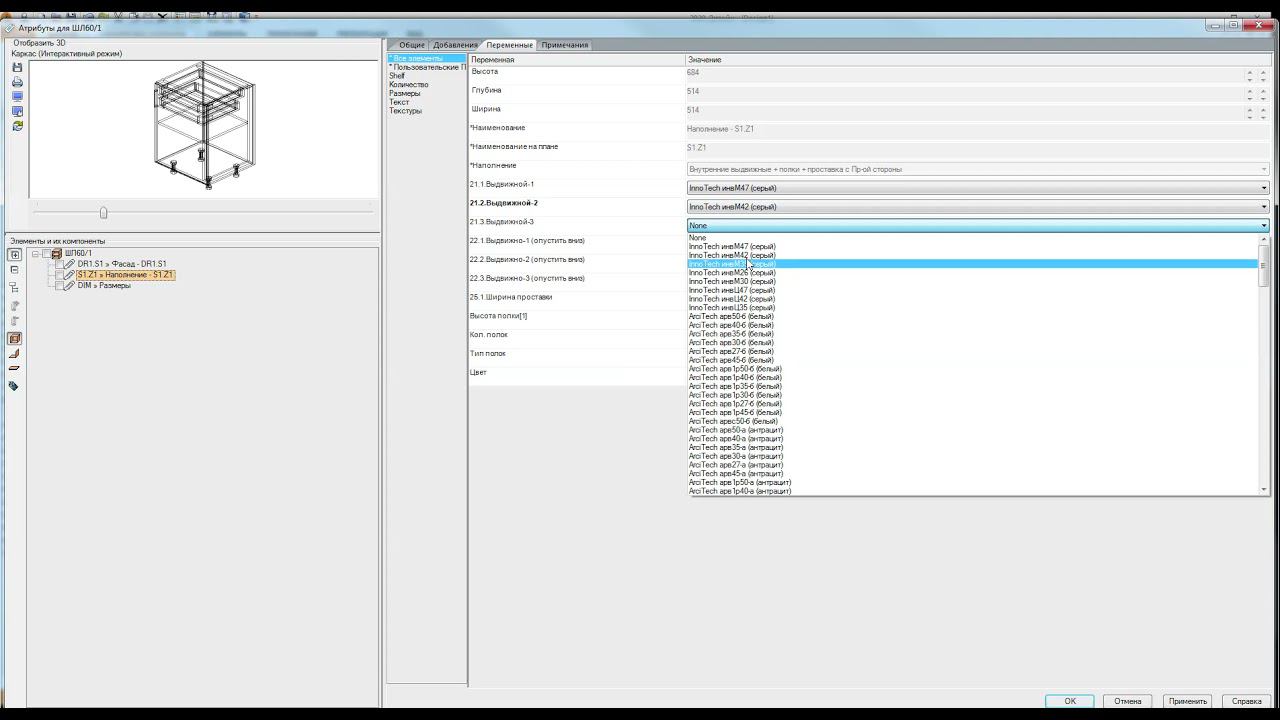Click the expand-all plus icon in the components toolbar
The image size is (1280, 720).
click(15, 255)
